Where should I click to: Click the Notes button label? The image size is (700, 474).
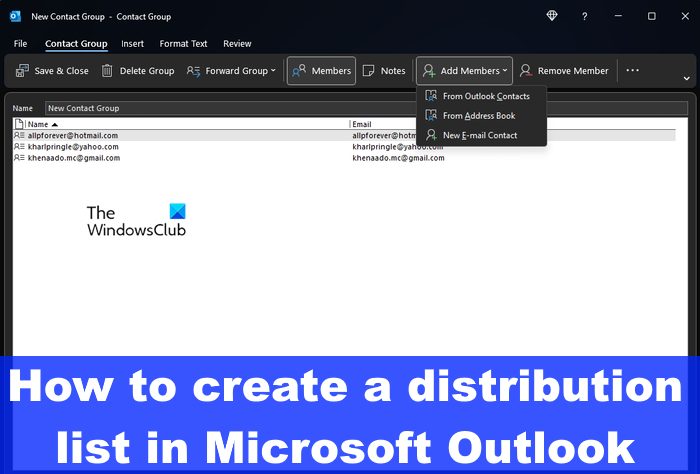(x=393, y=71)
